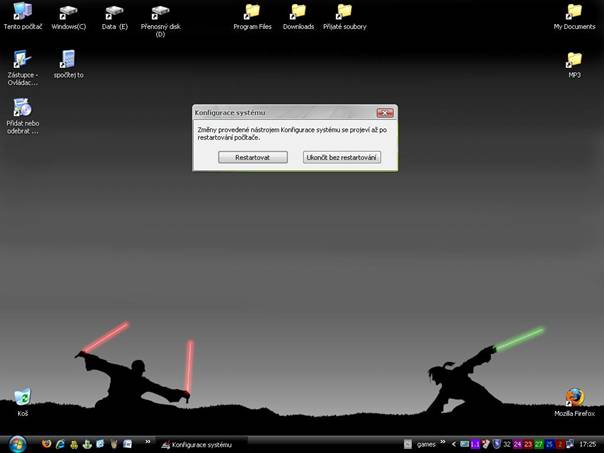Expand the quick launch overflow chevron
Screen dimensions: 604x453
148,442
